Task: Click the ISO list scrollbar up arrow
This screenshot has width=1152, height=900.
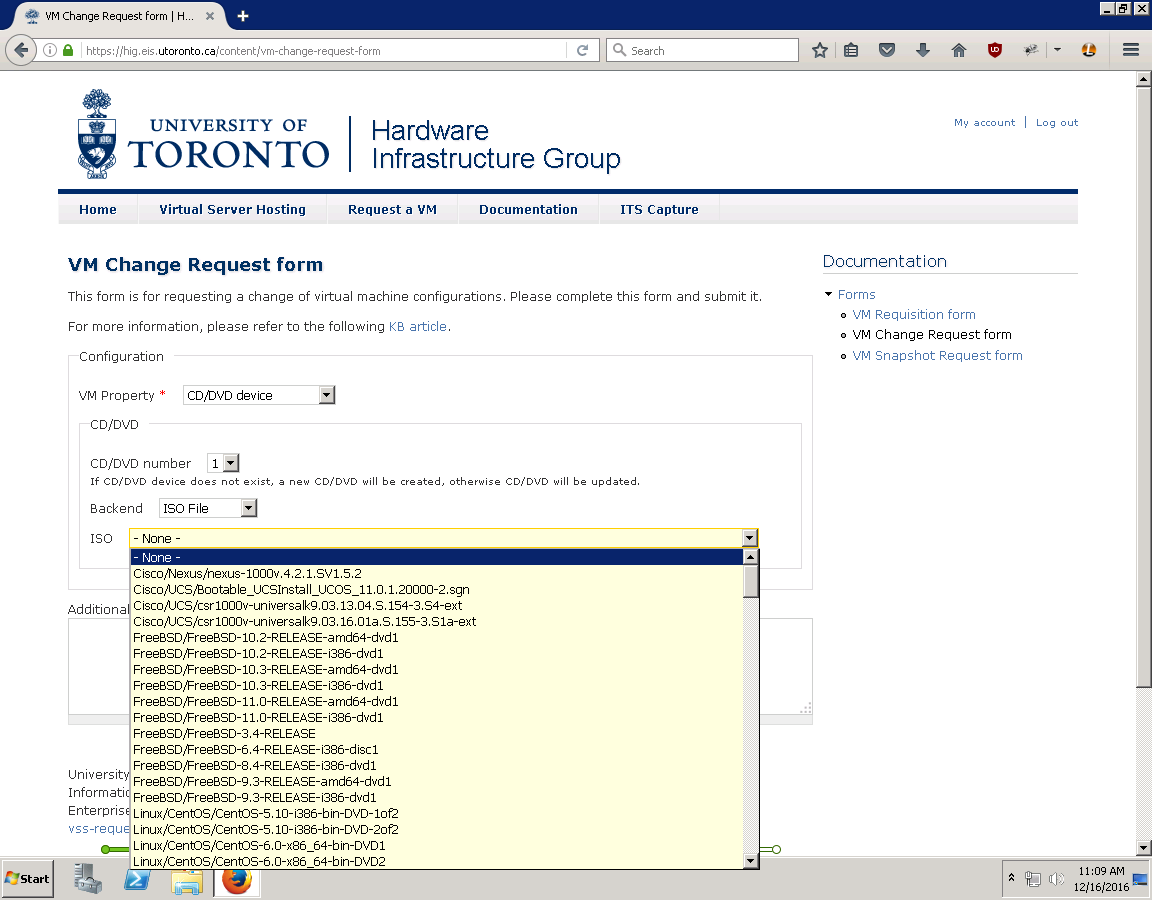Action: 750,557
